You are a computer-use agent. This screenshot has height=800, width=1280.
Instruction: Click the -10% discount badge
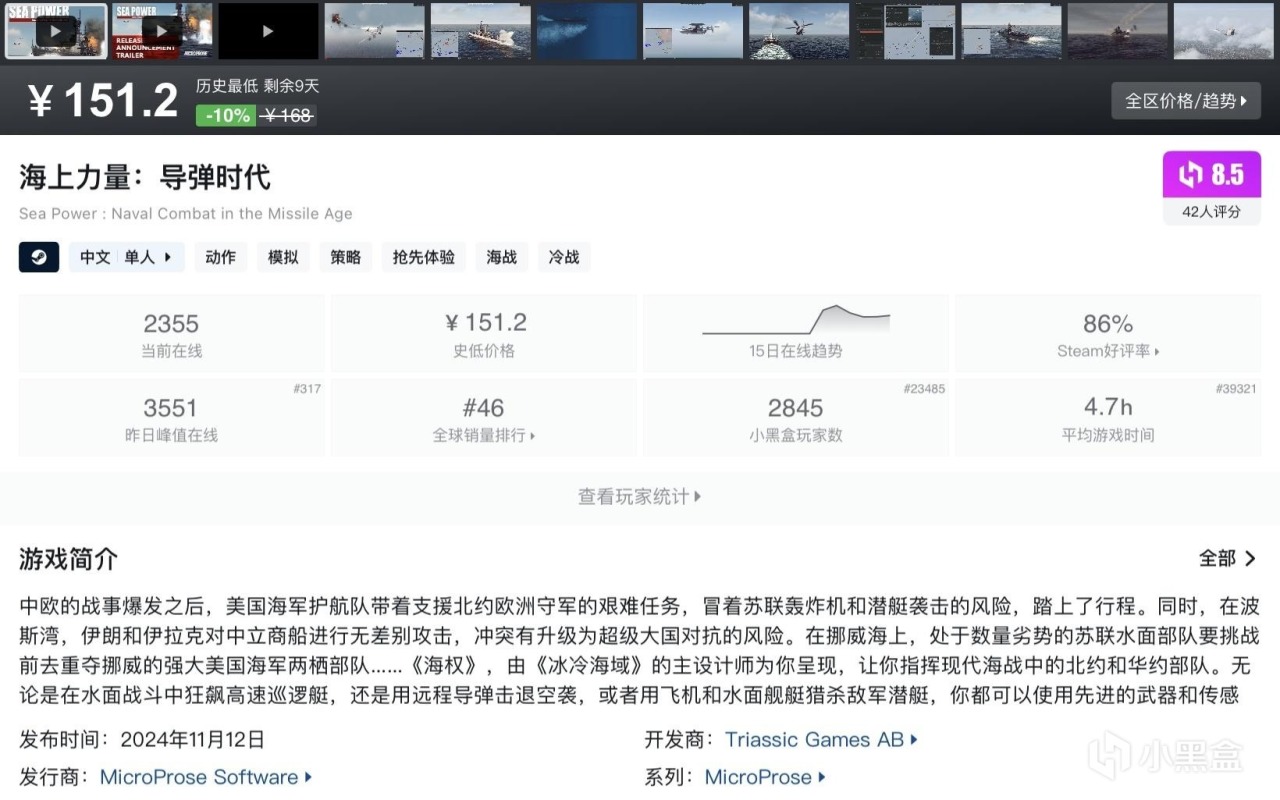227,115
